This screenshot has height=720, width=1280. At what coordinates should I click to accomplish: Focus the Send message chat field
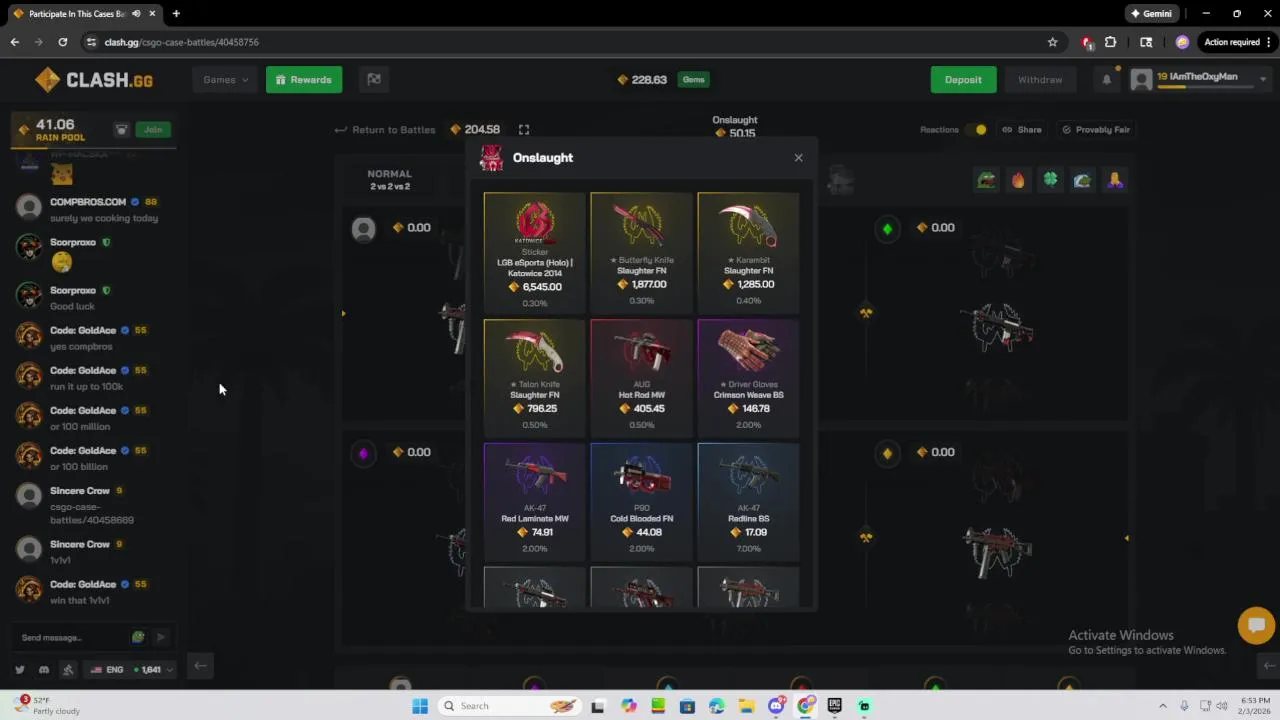coord(72,637)
